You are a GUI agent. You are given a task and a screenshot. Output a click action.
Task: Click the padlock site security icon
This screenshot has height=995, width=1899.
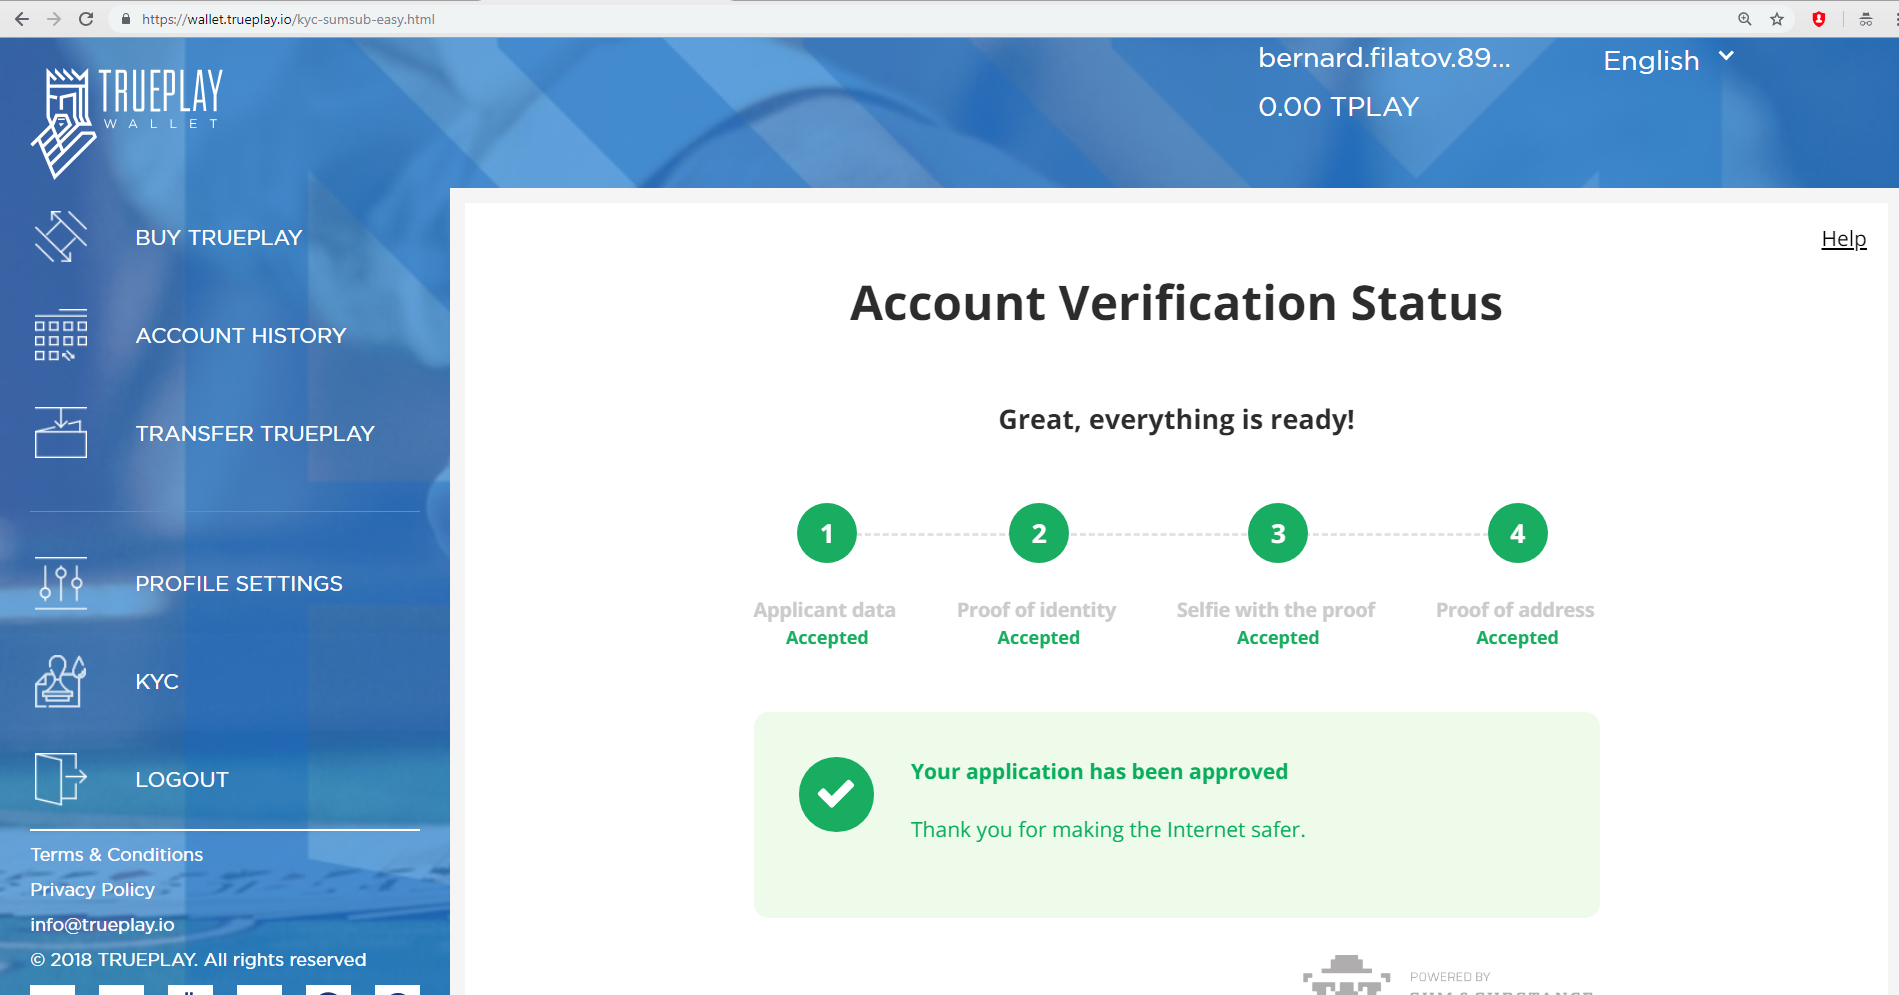point(126,19)
